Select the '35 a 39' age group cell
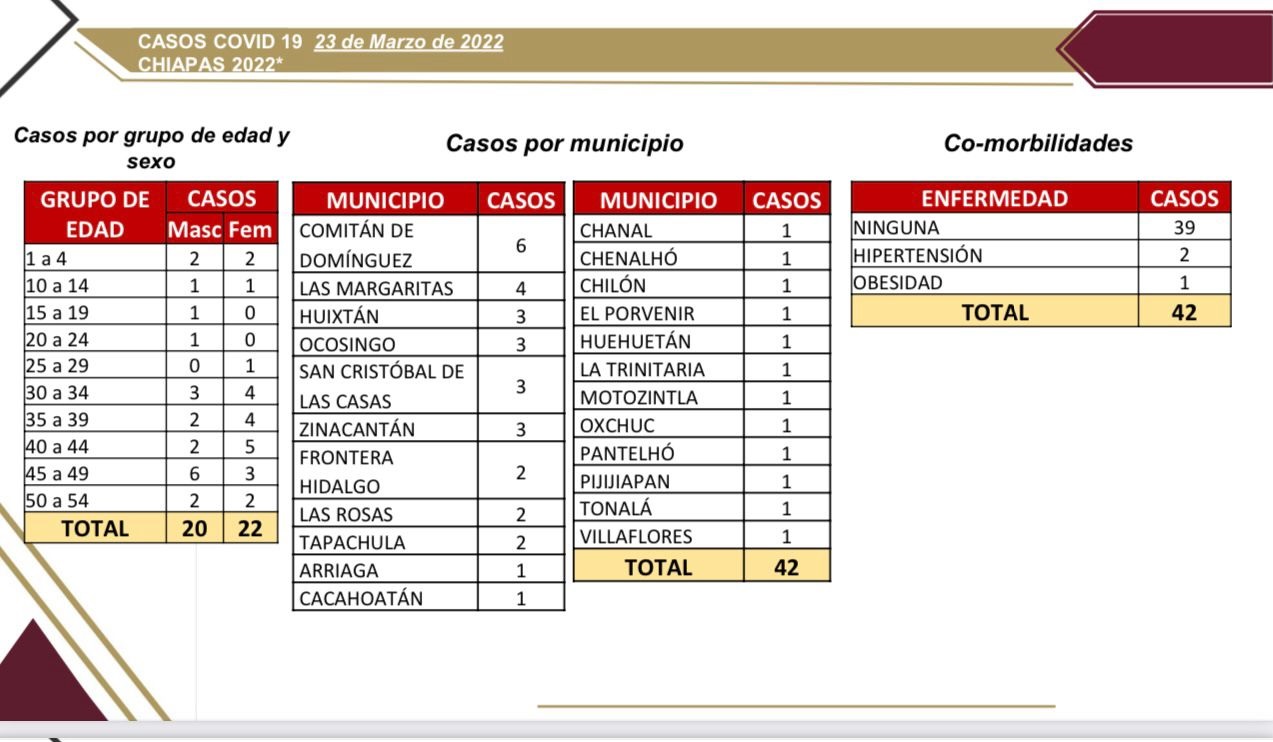Screen dimensions: 1273x742 (x=95, y=420)
